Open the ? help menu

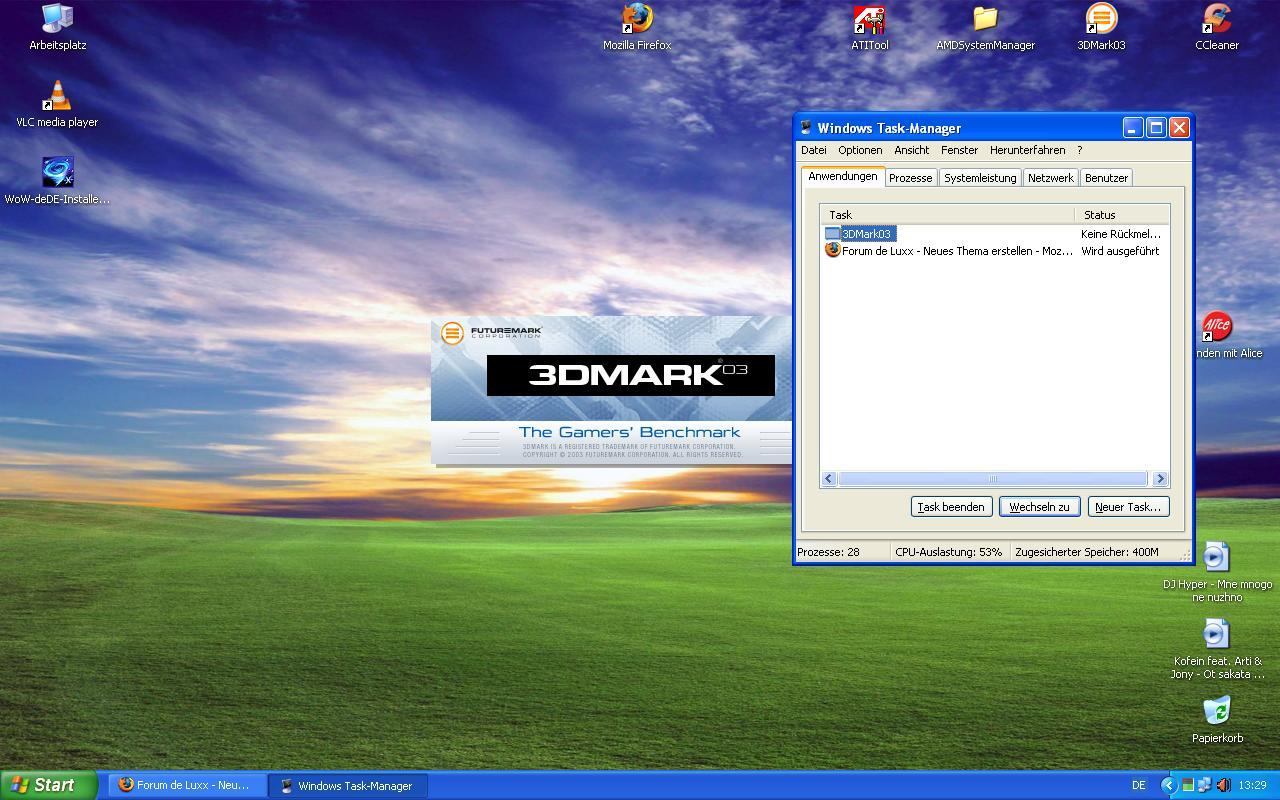1079,150
